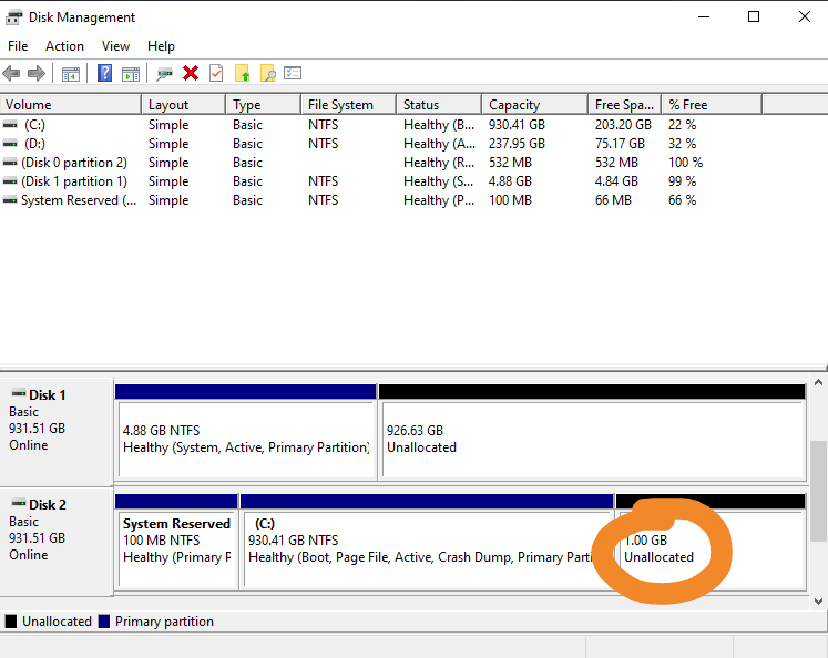Click the Forward arrow toolbar icon
This screenshot has width=828, height=658.
coord(36,73)
